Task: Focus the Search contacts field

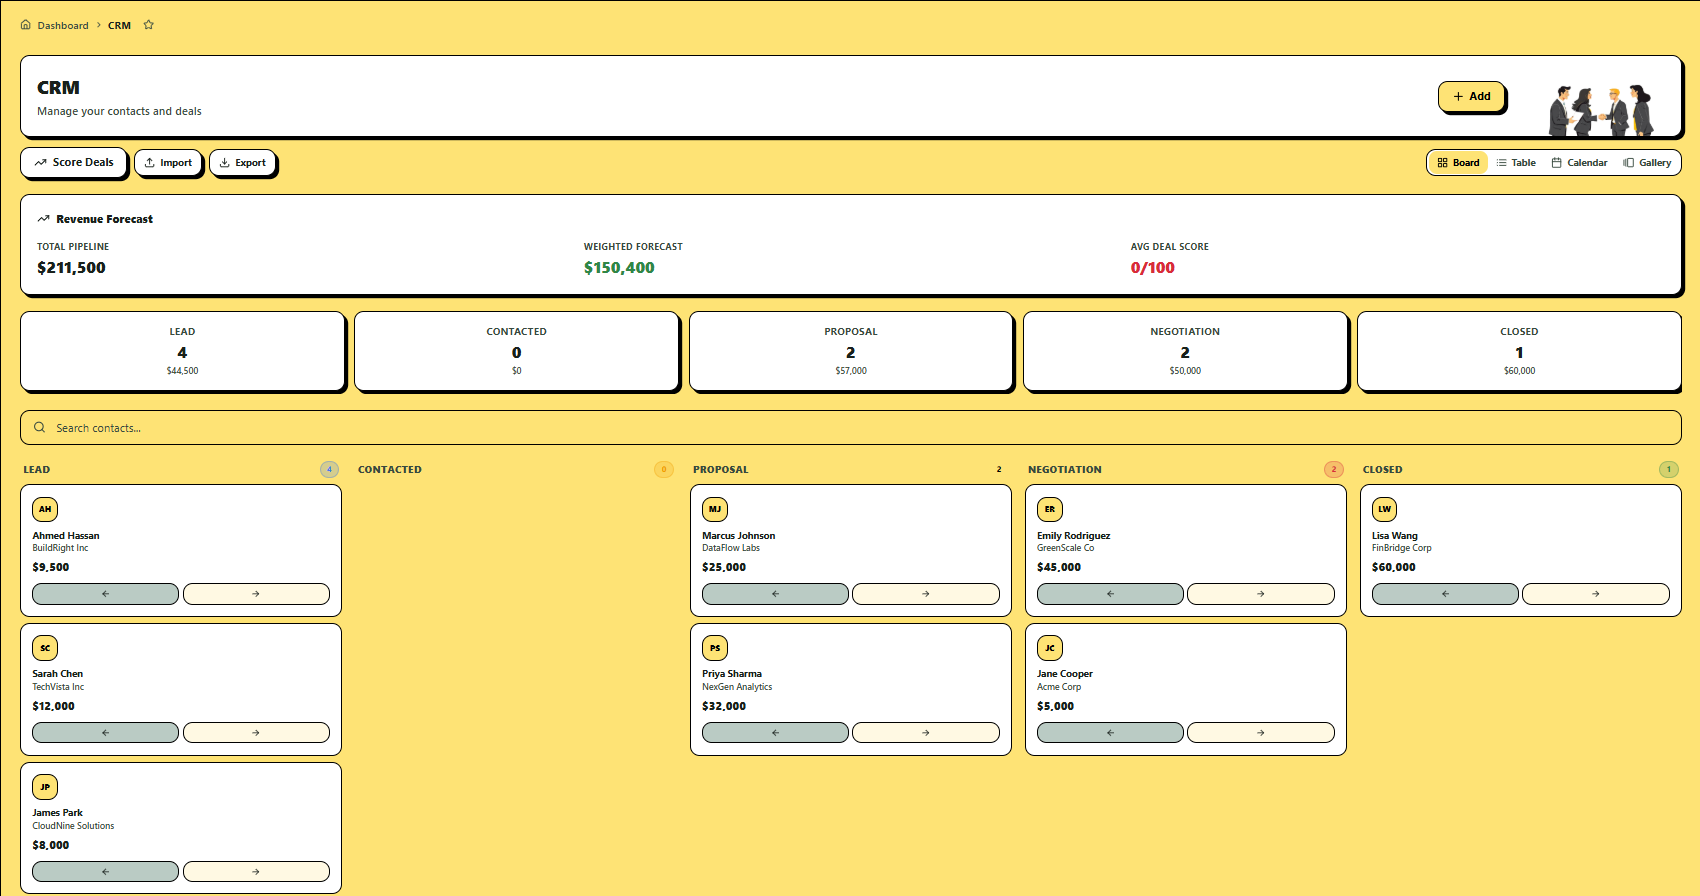Action: click(851, 428)
